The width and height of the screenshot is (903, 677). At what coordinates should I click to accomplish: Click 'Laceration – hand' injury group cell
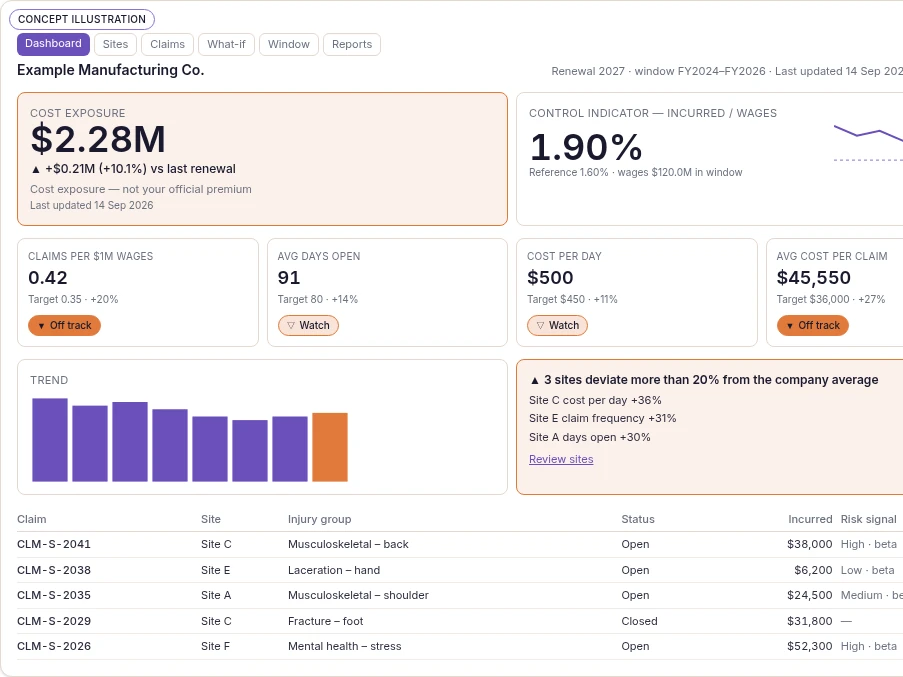pyautogui.click(x=334, y=570)
